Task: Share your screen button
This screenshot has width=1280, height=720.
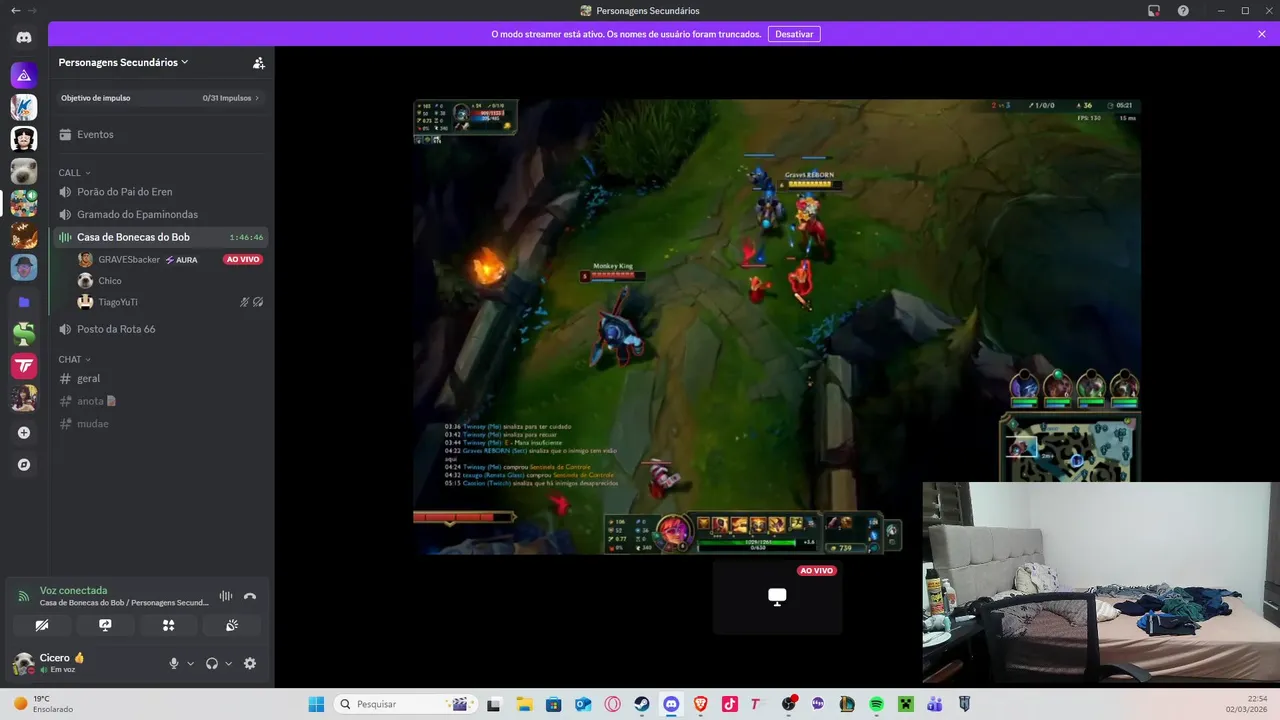Action: [x=105, y=625]
